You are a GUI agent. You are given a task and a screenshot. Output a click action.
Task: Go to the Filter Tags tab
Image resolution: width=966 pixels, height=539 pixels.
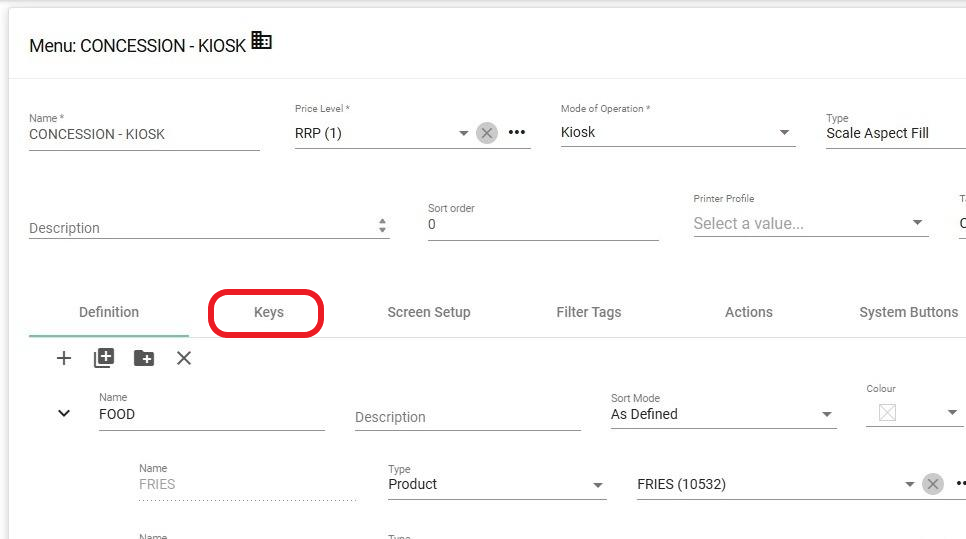tap(588, 312)
